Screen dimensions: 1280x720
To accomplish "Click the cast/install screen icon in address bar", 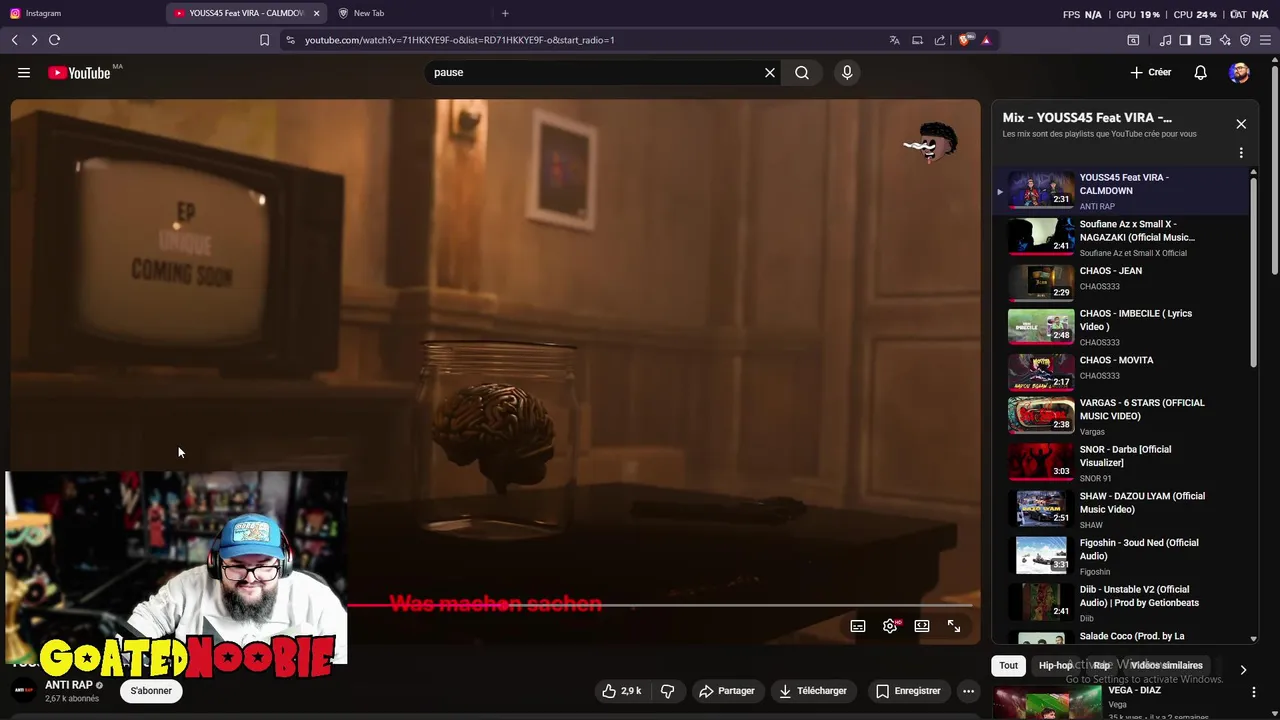I will pos(917,40).
